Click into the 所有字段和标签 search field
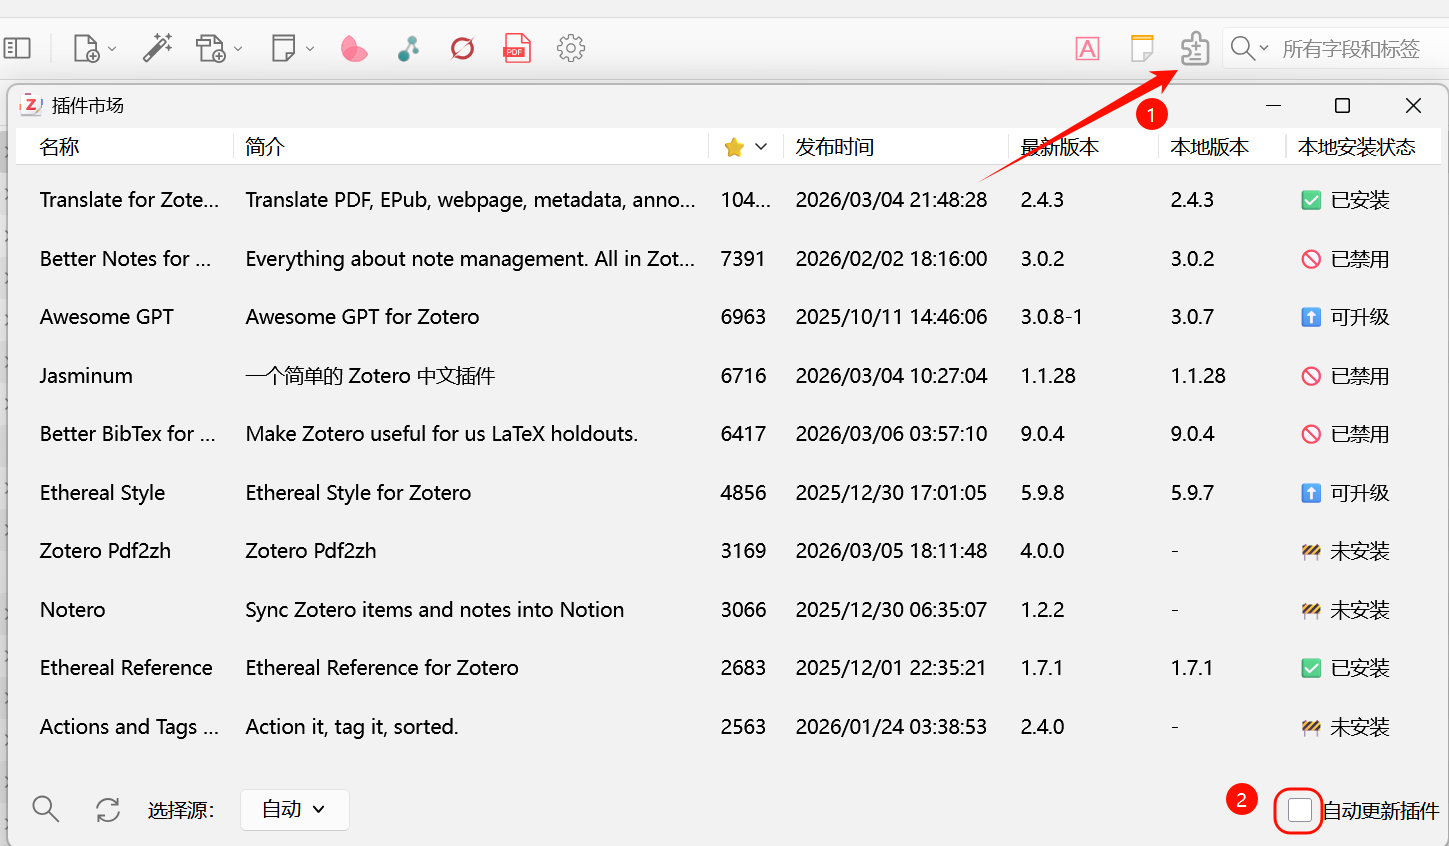 [x=1351, y=49]
